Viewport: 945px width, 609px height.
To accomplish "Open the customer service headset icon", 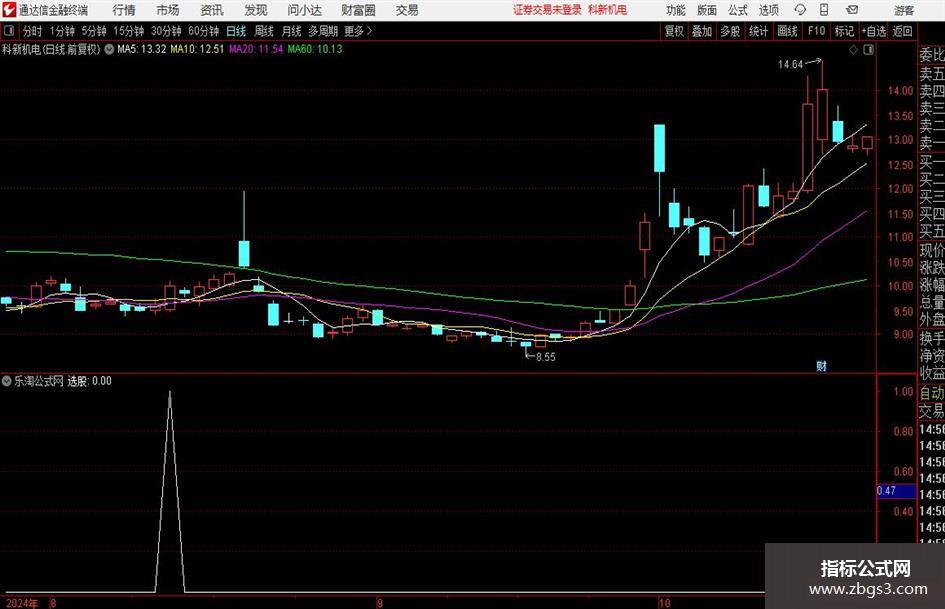I will 800,10.
